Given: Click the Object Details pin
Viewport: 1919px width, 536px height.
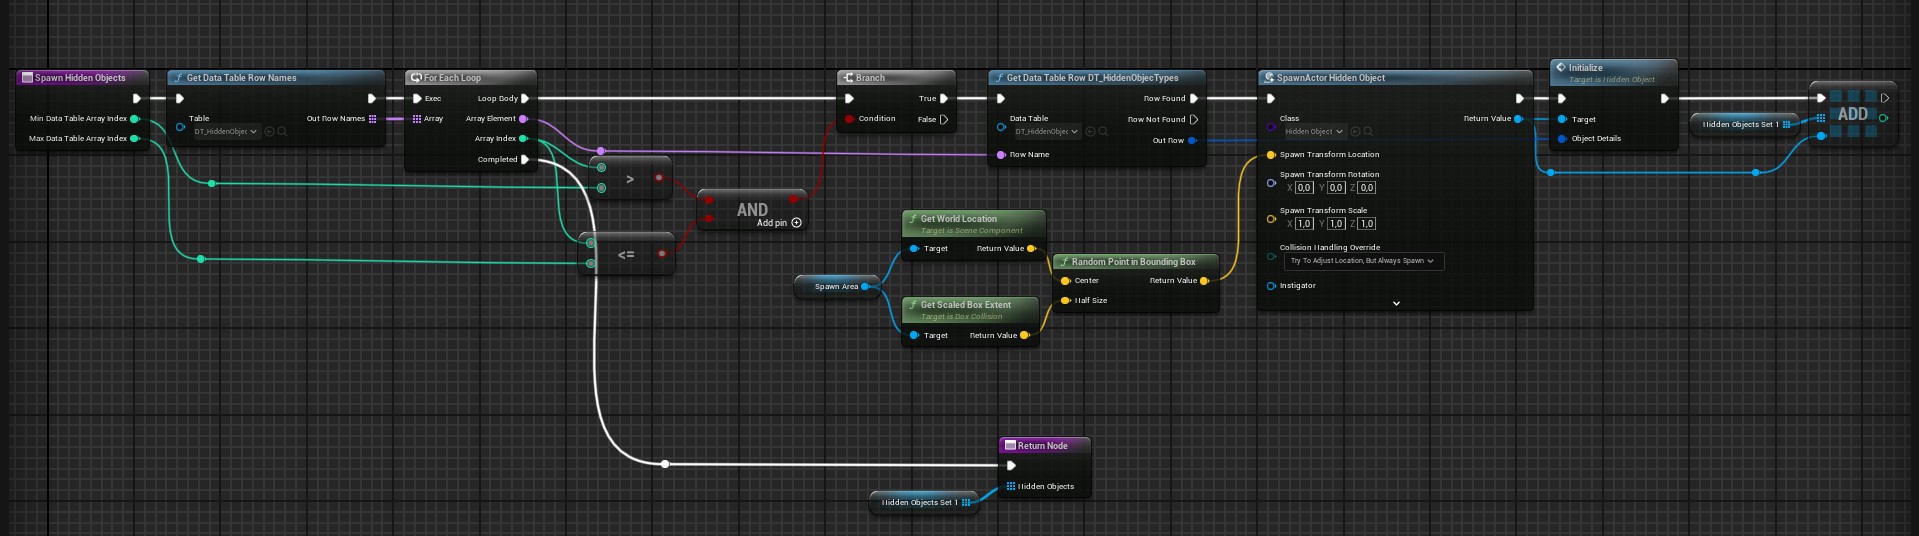Looking at the screenshot, I should pyautogui.click(x=1563, y=139).
